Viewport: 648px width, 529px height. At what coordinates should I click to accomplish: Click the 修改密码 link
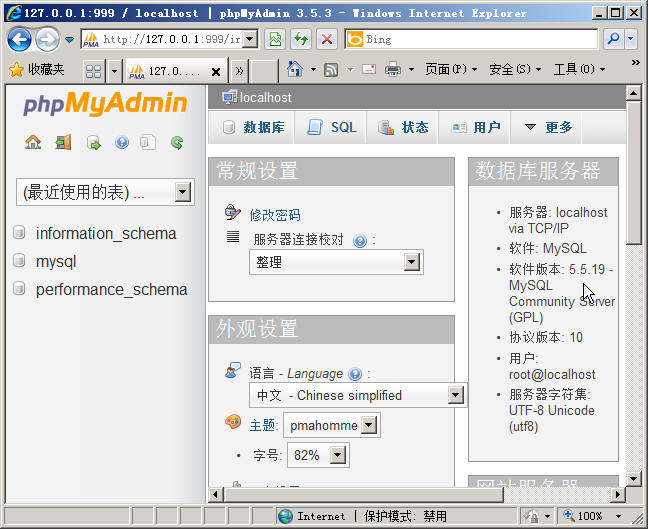tap(275, 215)
